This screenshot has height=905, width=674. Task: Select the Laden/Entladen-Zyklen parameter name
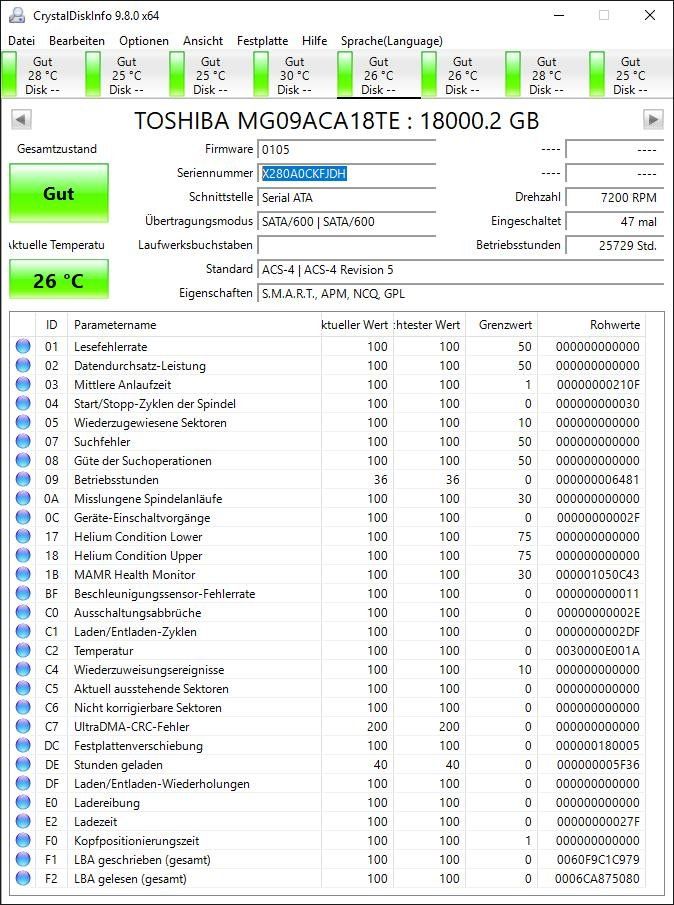pos(135,632)
